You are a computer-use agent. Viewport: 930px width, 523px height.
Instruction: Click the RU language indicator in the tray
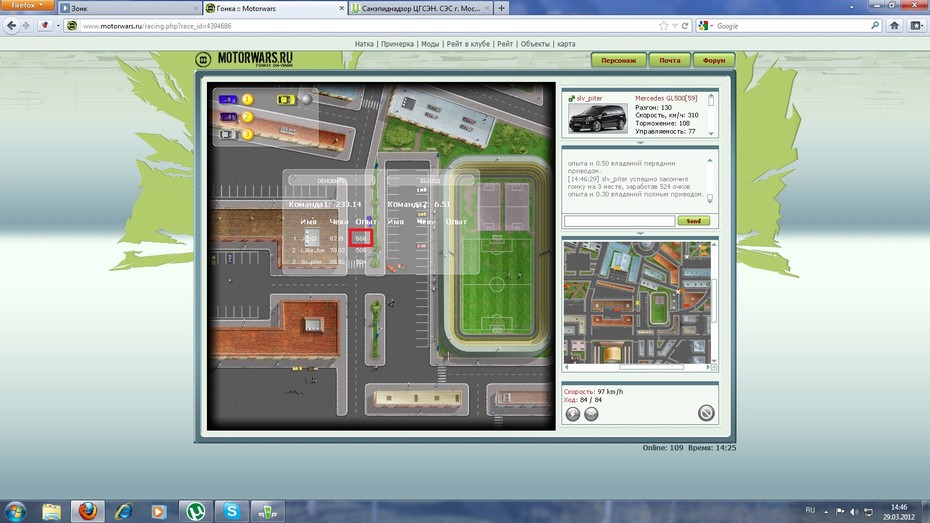tap(810, 511)
